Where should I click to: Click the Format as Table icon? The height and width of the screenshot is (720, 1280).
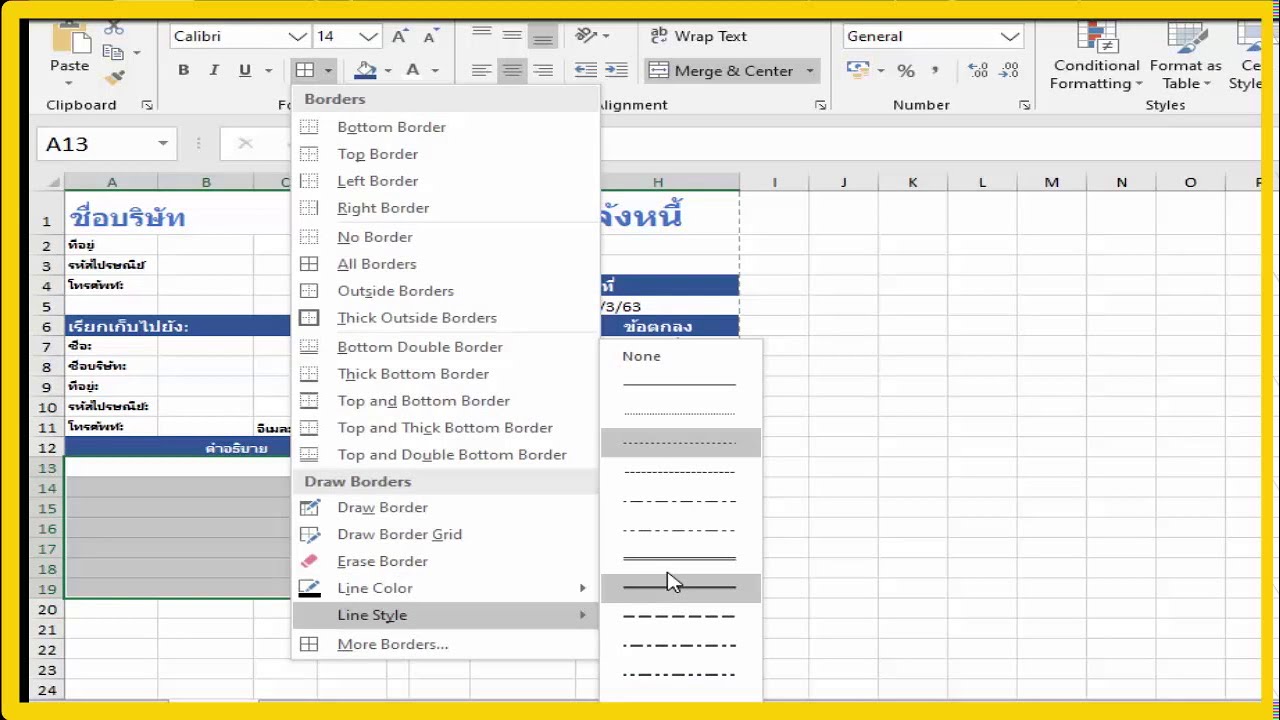1186,37
